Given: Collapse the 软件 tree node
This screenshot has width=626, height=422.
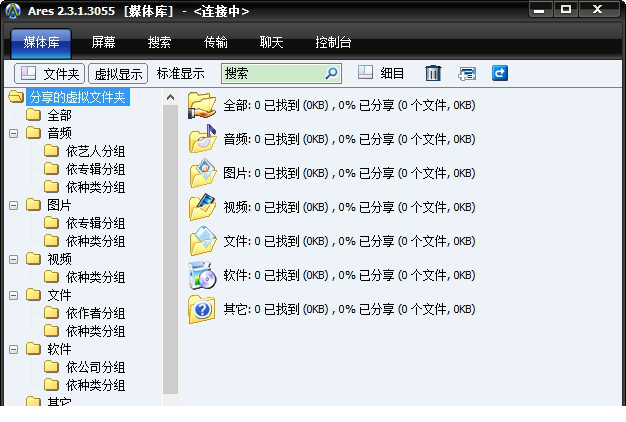Looking at the screenshot, I should click(14, 349).
